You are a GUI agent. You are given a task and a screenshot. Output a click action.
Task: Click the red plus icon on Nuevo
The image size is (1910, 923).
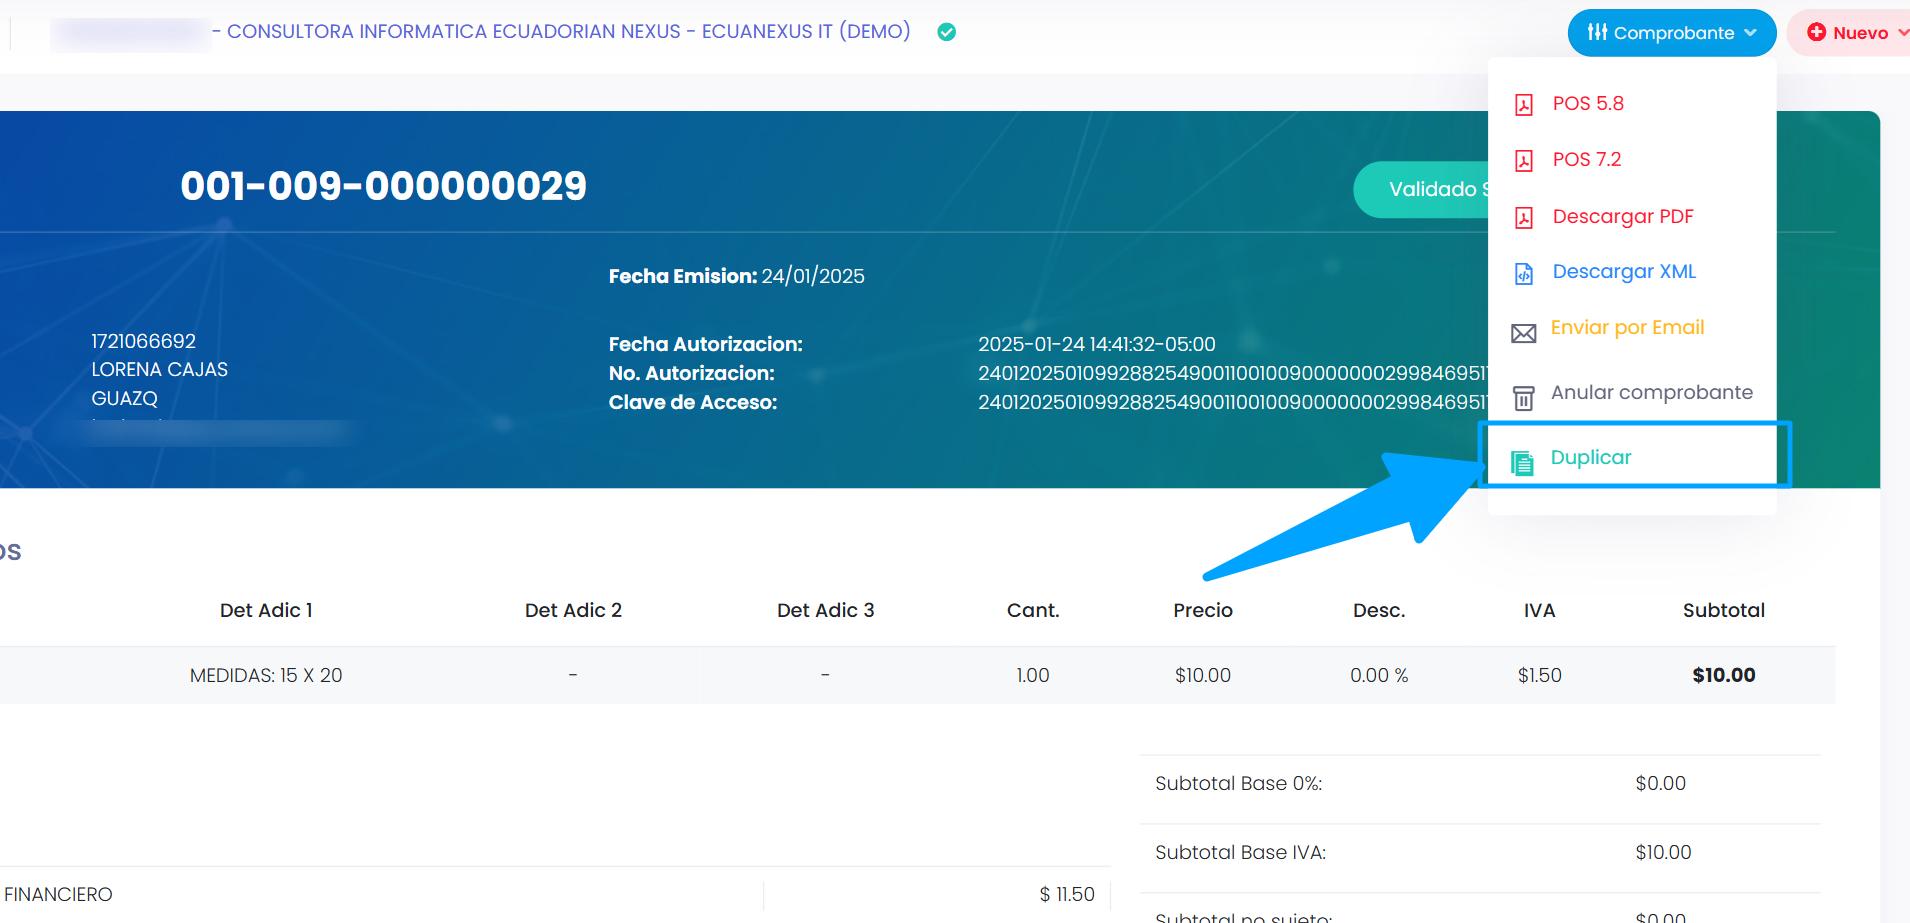click(1817, 32)
